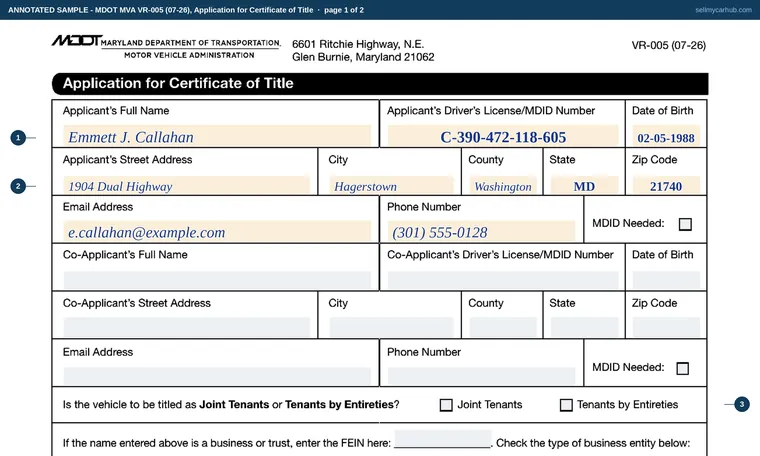Click 'Glen Burnie, Maryland 21062' text

pos(363,57)
